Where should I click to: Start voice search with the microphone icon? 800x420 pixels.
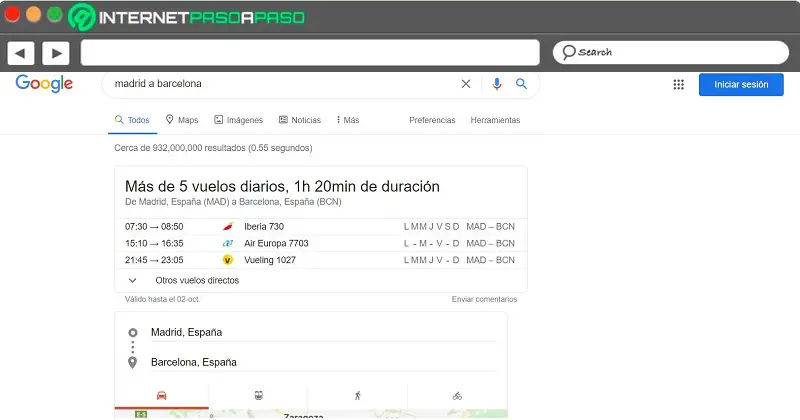point(496,84)
